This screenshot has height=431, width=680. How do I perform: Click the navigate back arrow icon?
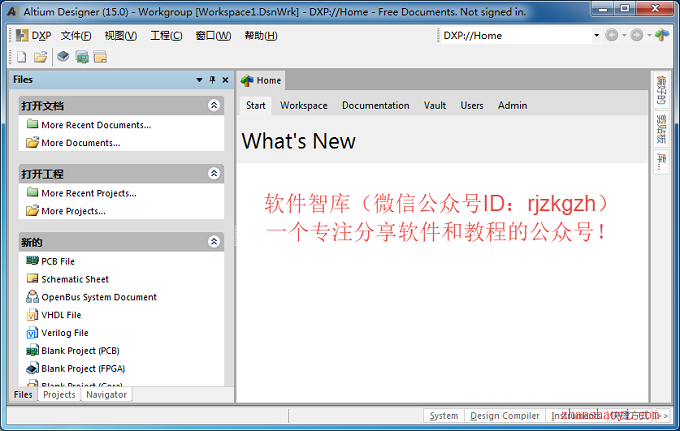[611, 35]
